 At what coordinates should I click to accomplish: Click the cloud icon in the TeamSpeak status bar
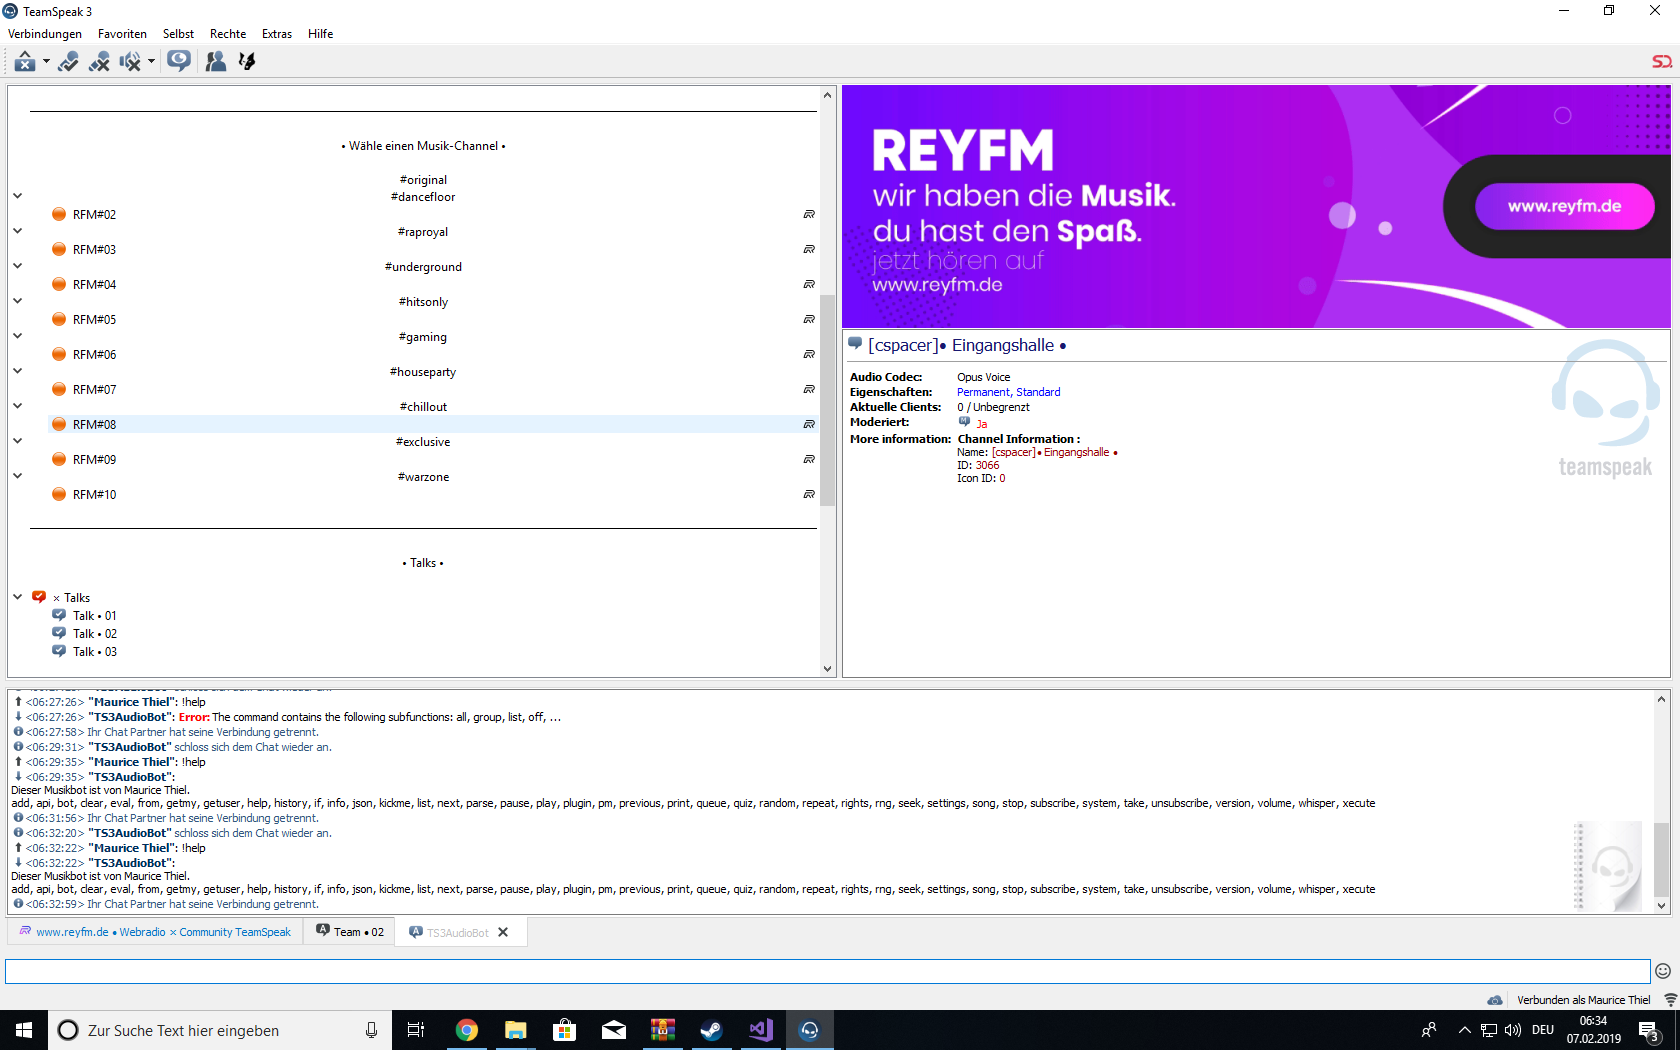pos(1495,1000)
